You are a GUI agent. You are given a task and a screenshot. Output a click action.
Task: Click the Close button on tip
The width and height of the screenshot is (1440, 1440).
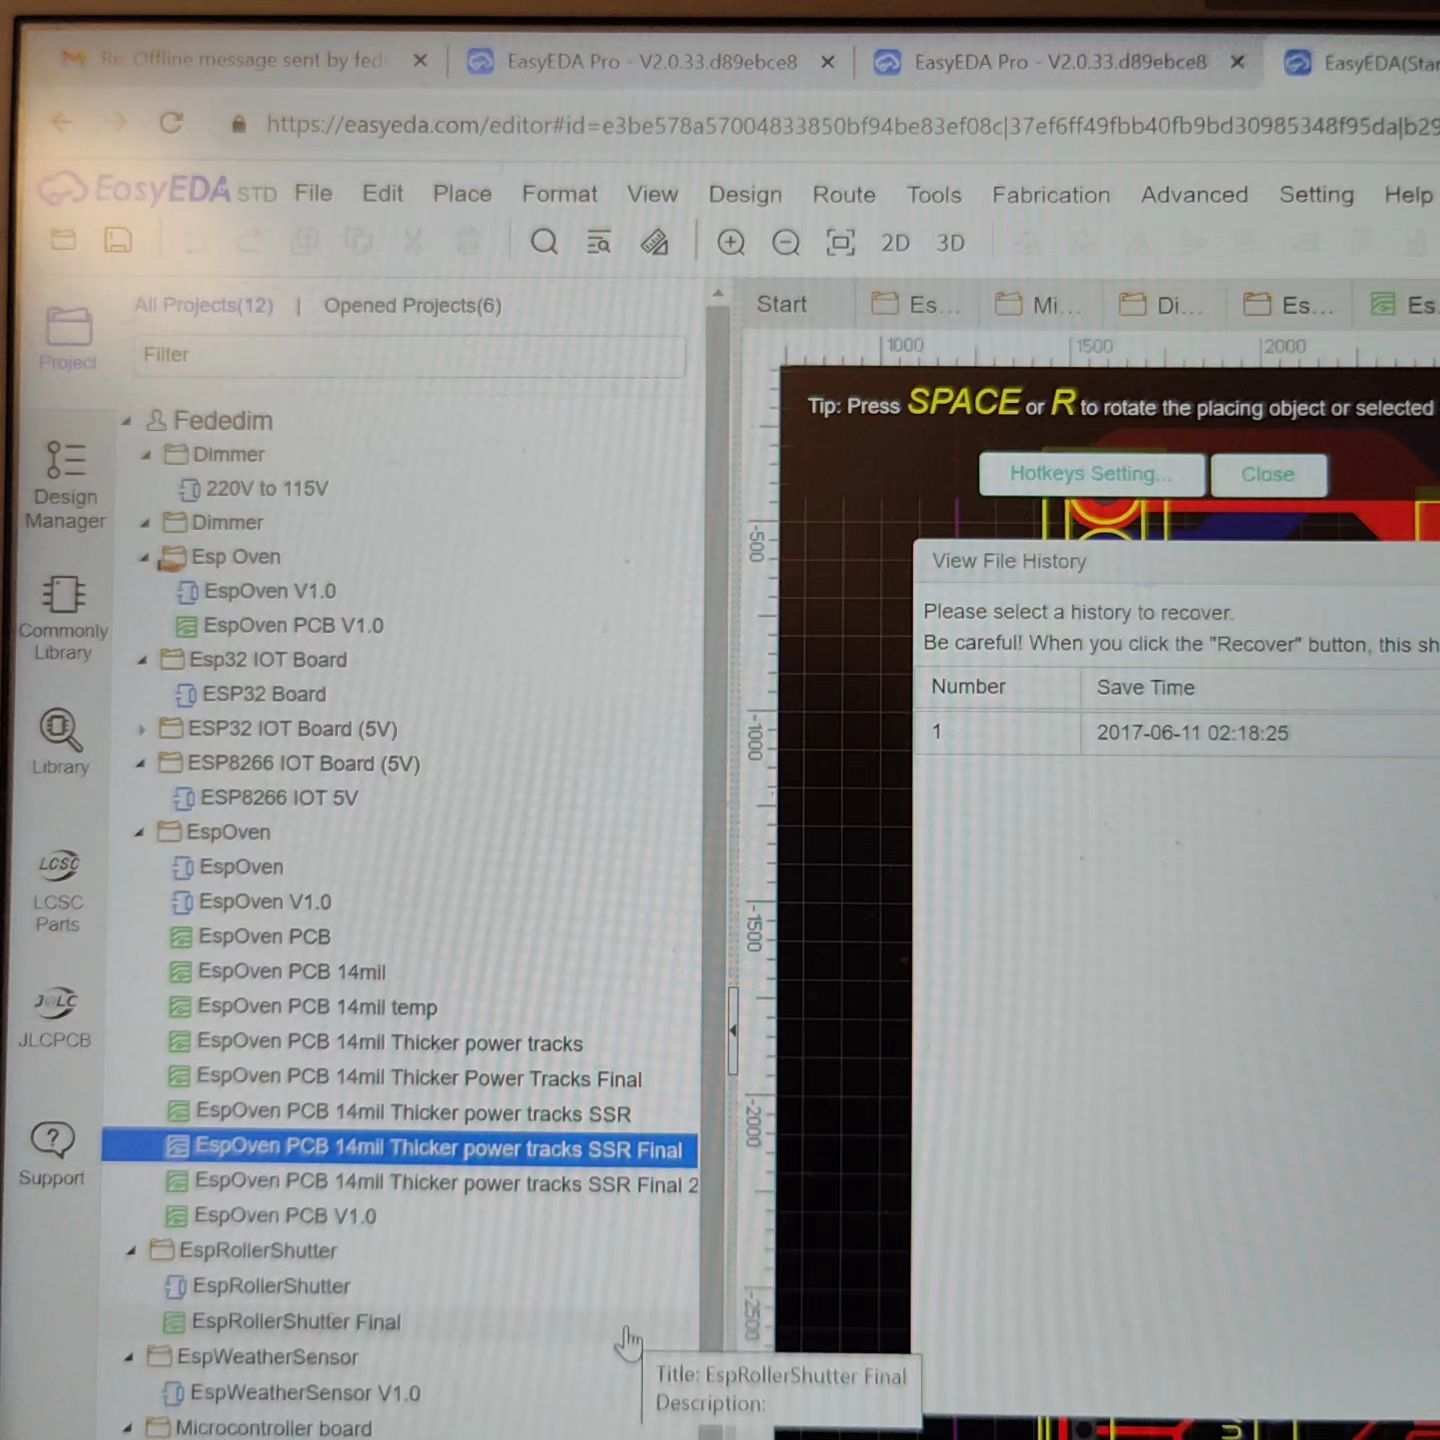coord(1268,475)
